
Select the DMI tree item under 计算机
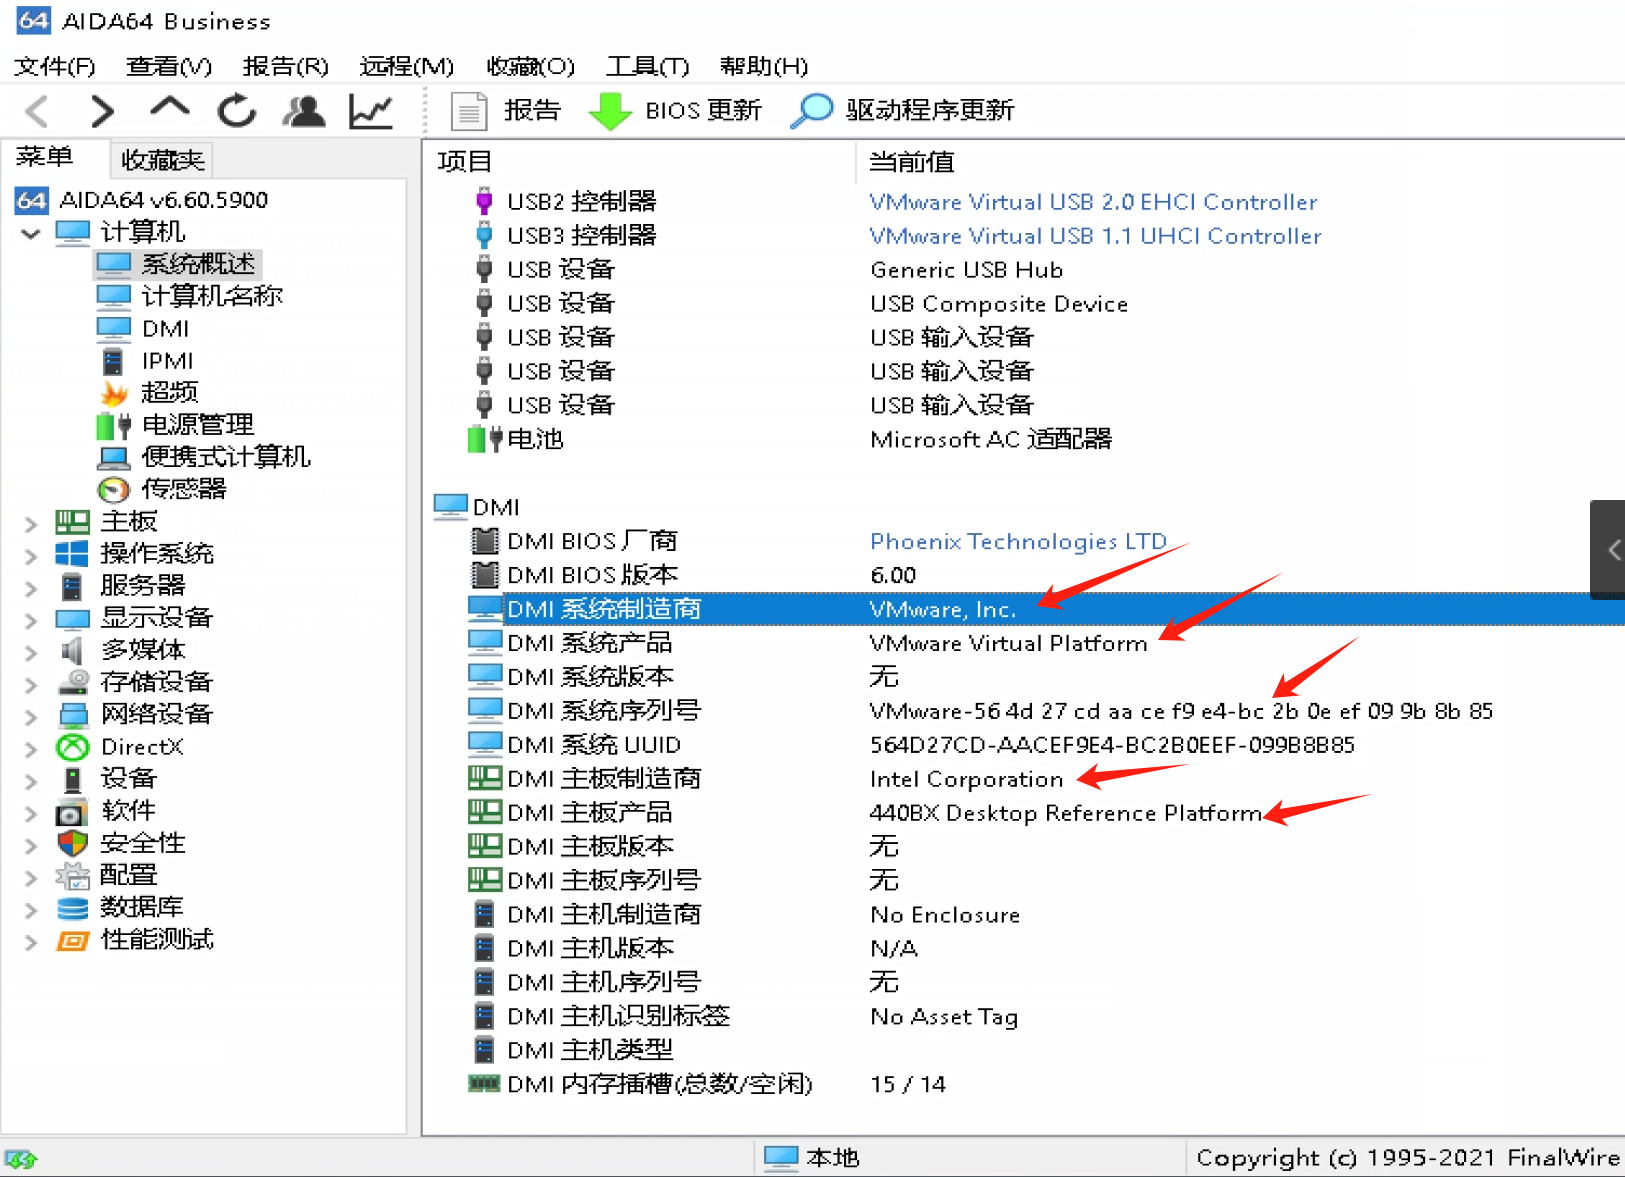165,329
